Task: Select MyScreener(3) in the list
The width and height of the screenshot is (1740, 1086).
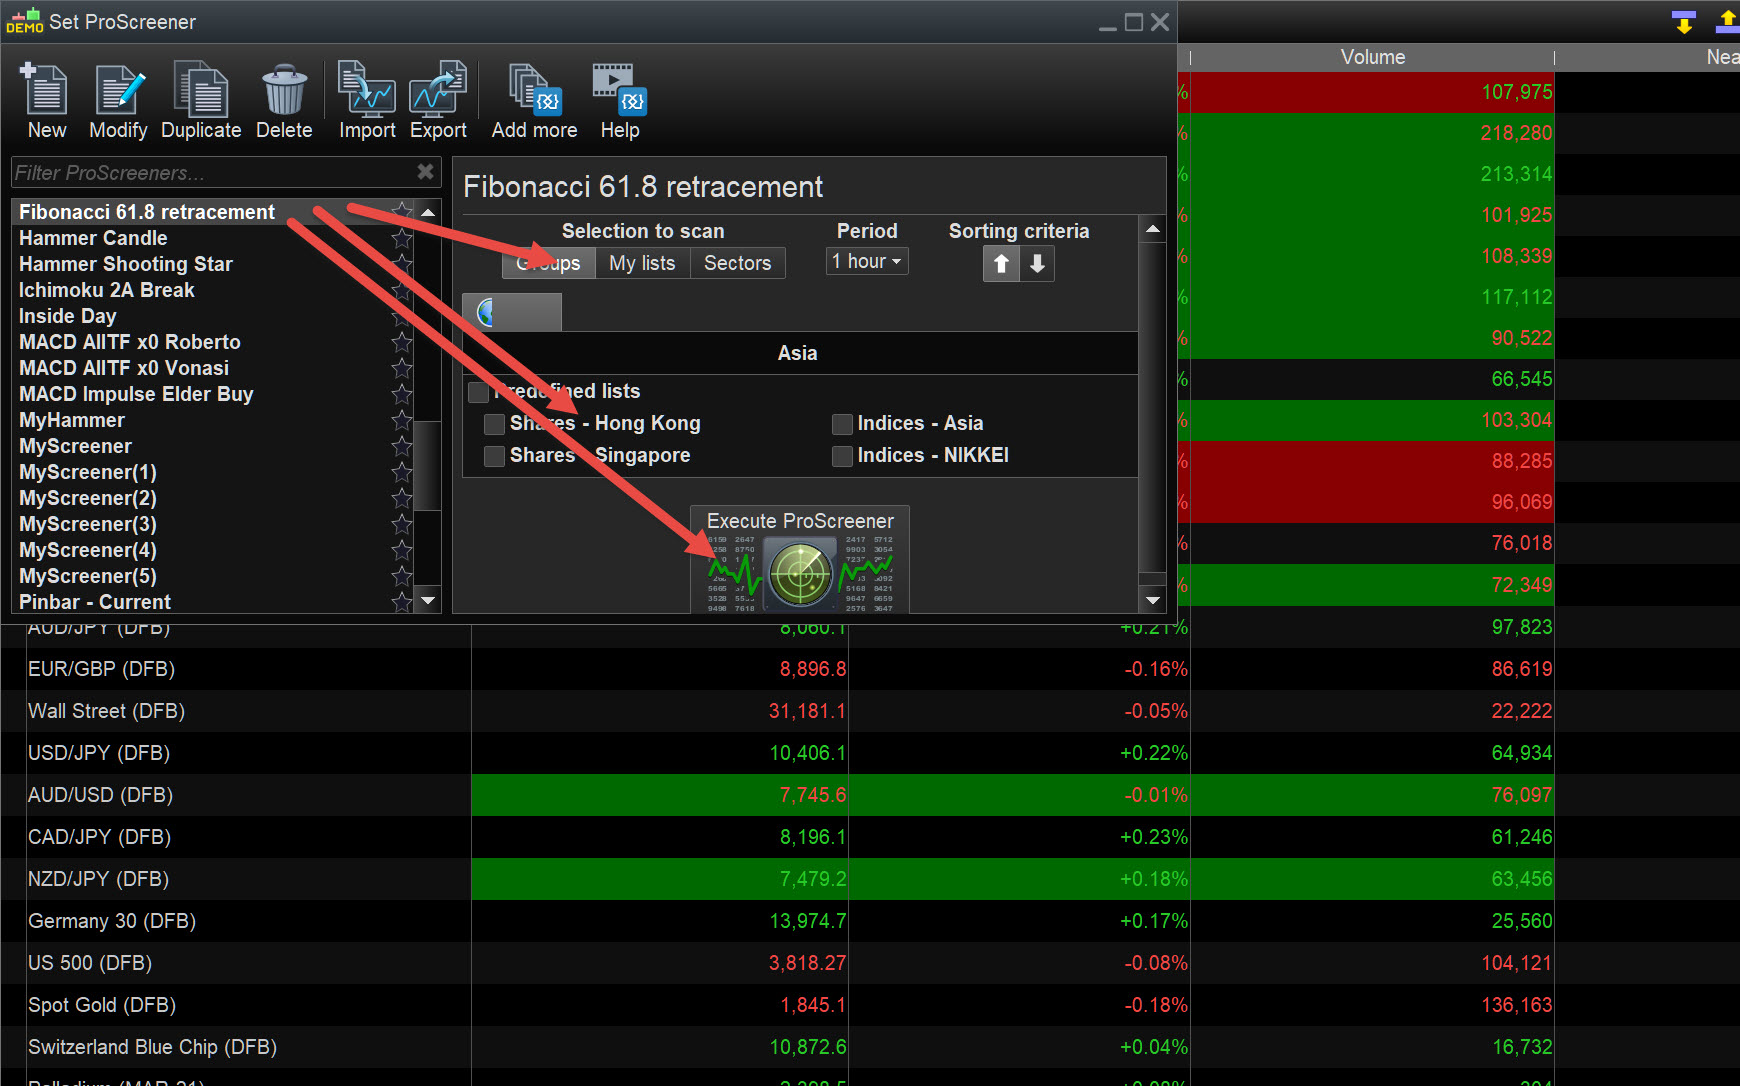Action: click(x=202, y=524)
